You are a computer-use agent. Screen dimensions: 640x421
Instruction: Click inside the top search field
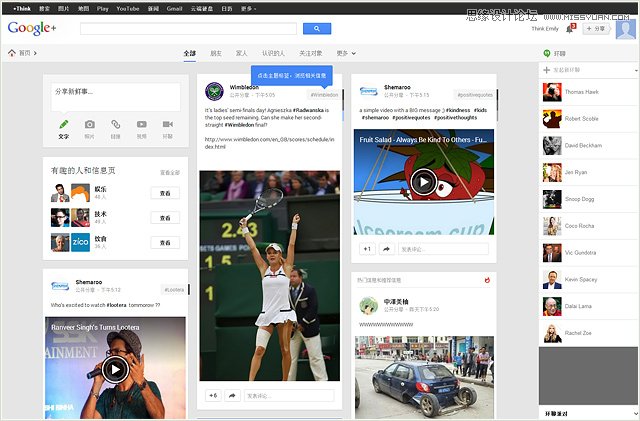[188, 29]
